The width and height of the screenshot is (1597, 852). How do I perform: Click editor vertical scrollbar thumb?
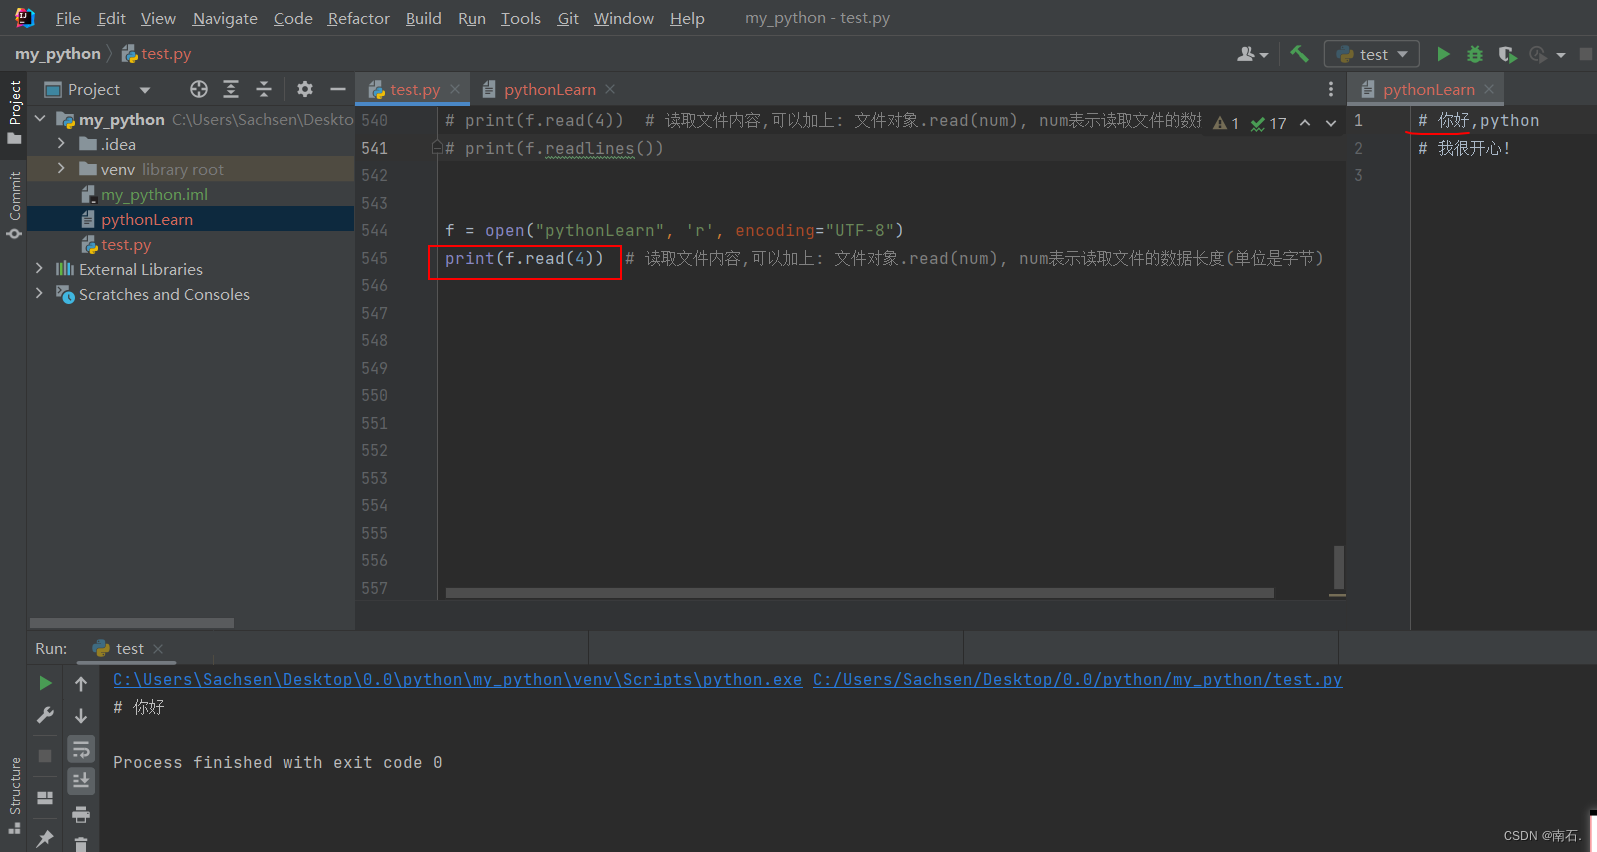pyautogui.click(x=1338, y=567)
